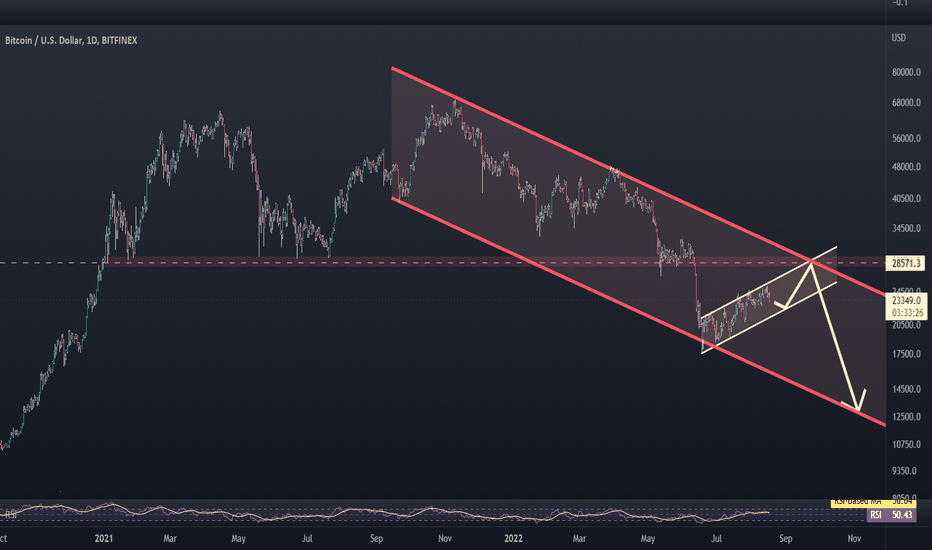Click the 'Bitcoin / U.S. Dollar, 1D, BITFINEX' chart title
Screen dimensions: 932x550
click(71, 40)
